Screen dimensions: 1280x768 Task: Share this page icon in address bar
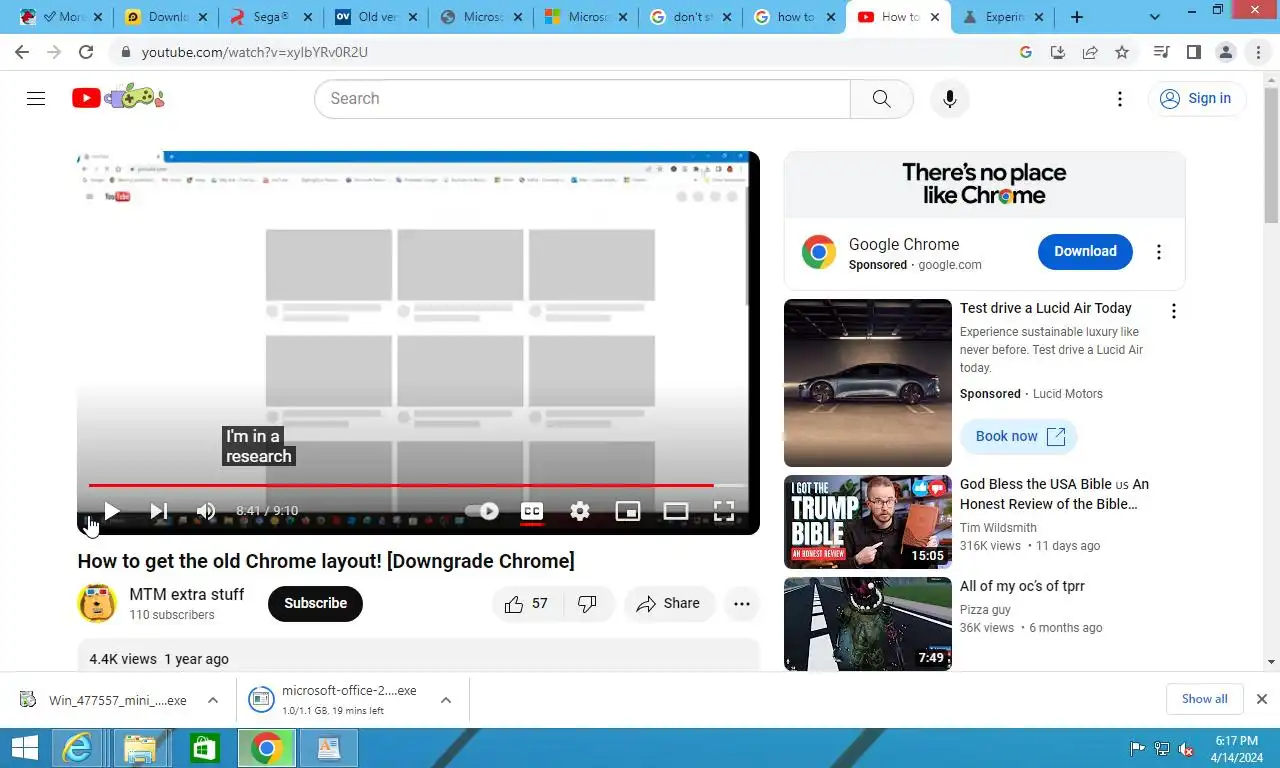click(x=1090, y=52)
